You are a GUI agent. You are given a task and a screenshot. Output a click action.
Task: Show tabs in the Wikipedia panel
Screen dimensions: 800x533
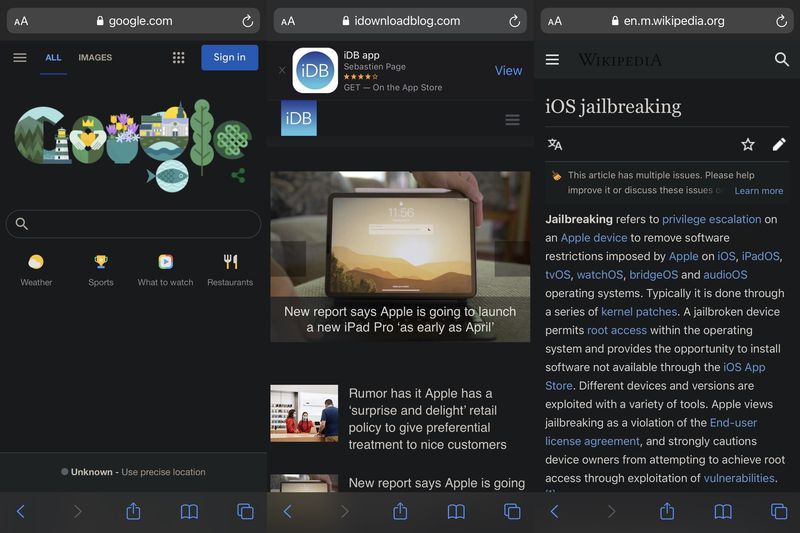pos(779,511)
